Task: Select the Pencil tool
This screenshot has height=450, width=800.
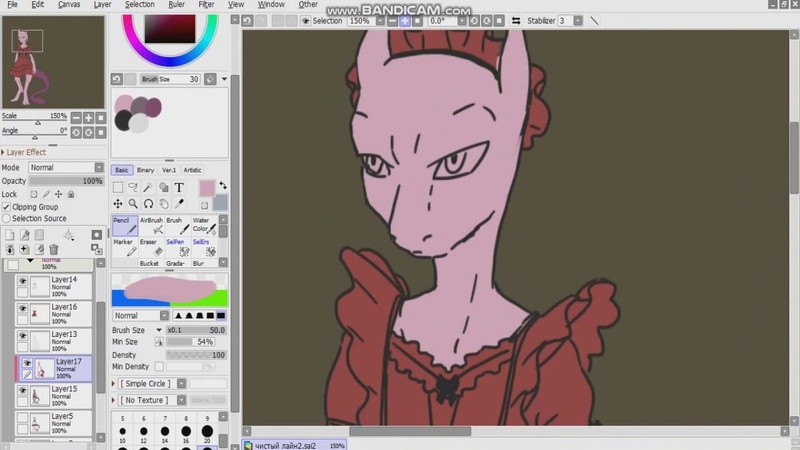Action: click(125, 225)
